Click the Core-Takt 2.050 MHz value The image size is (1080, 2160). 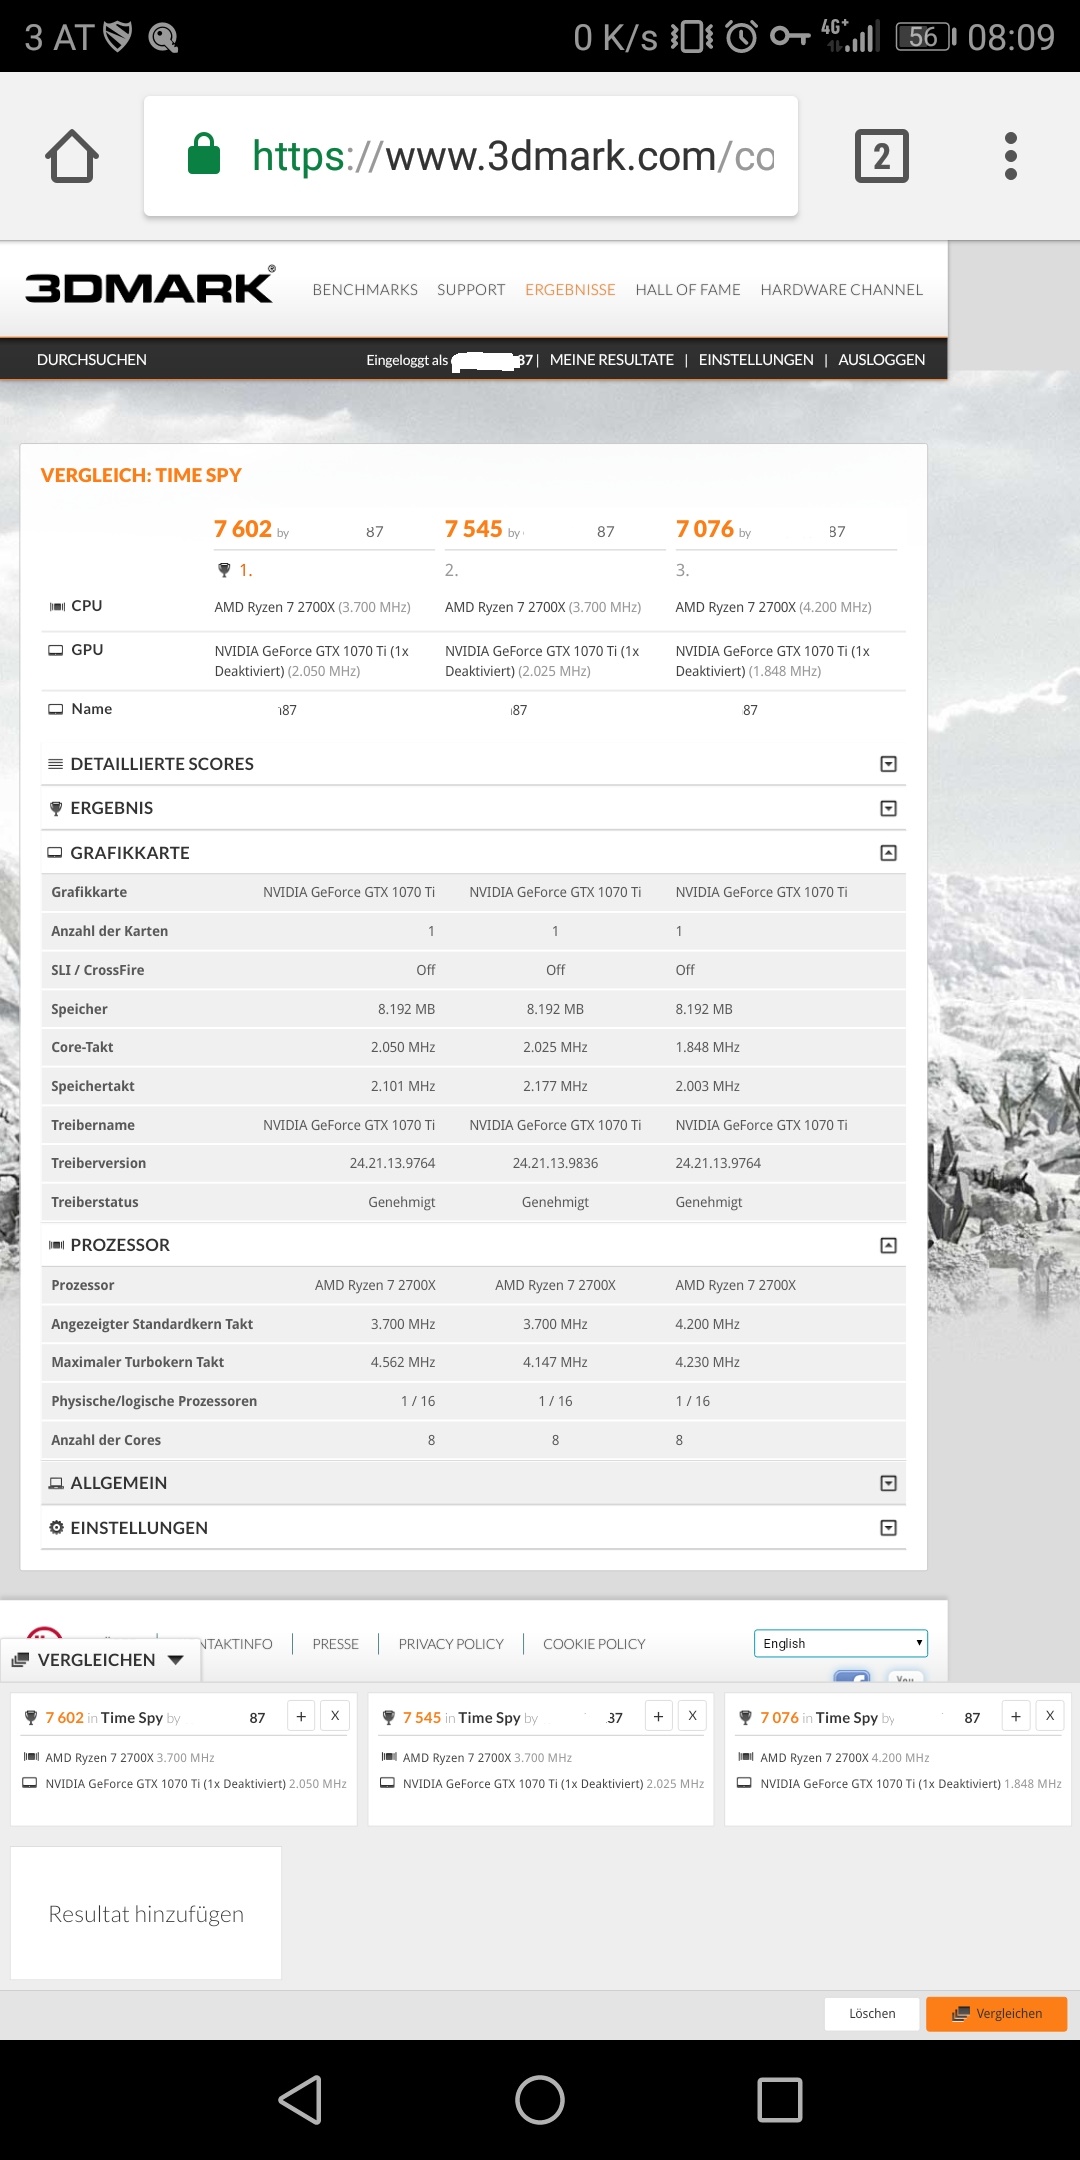pos(403,1048)
